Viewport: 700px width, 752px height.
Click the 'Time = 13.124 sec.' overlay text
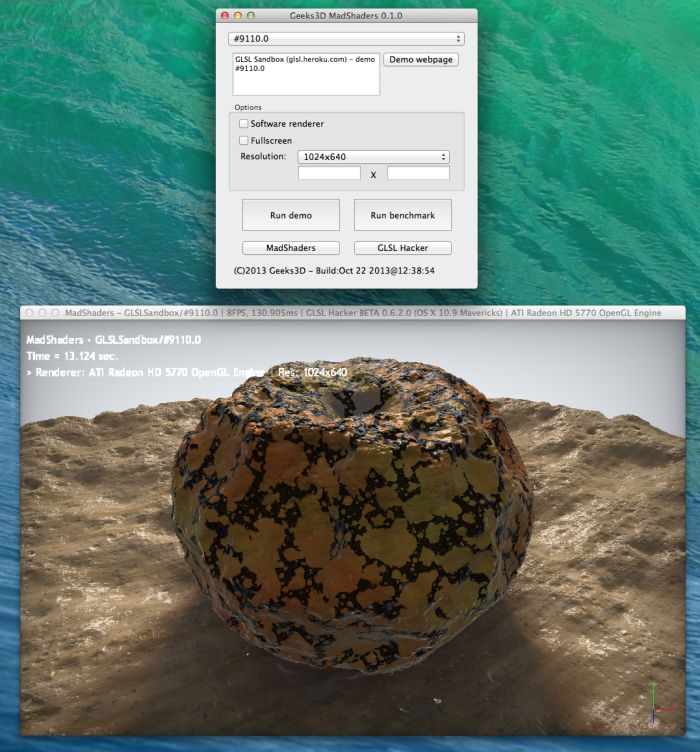click(x=72, y=356)
